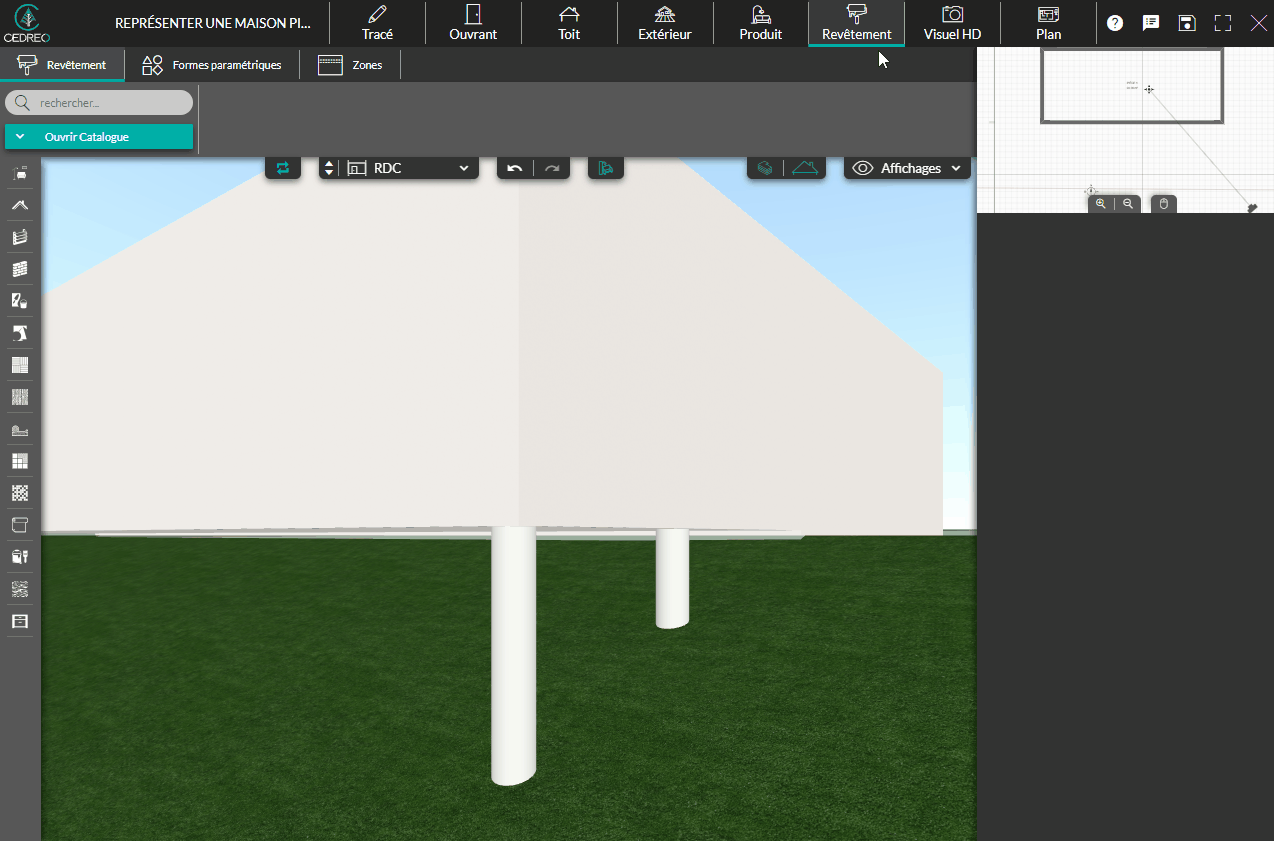Screen dimensions: 1274x841
Task: Toggle the floor layers display icon
Action: [765, 168]
